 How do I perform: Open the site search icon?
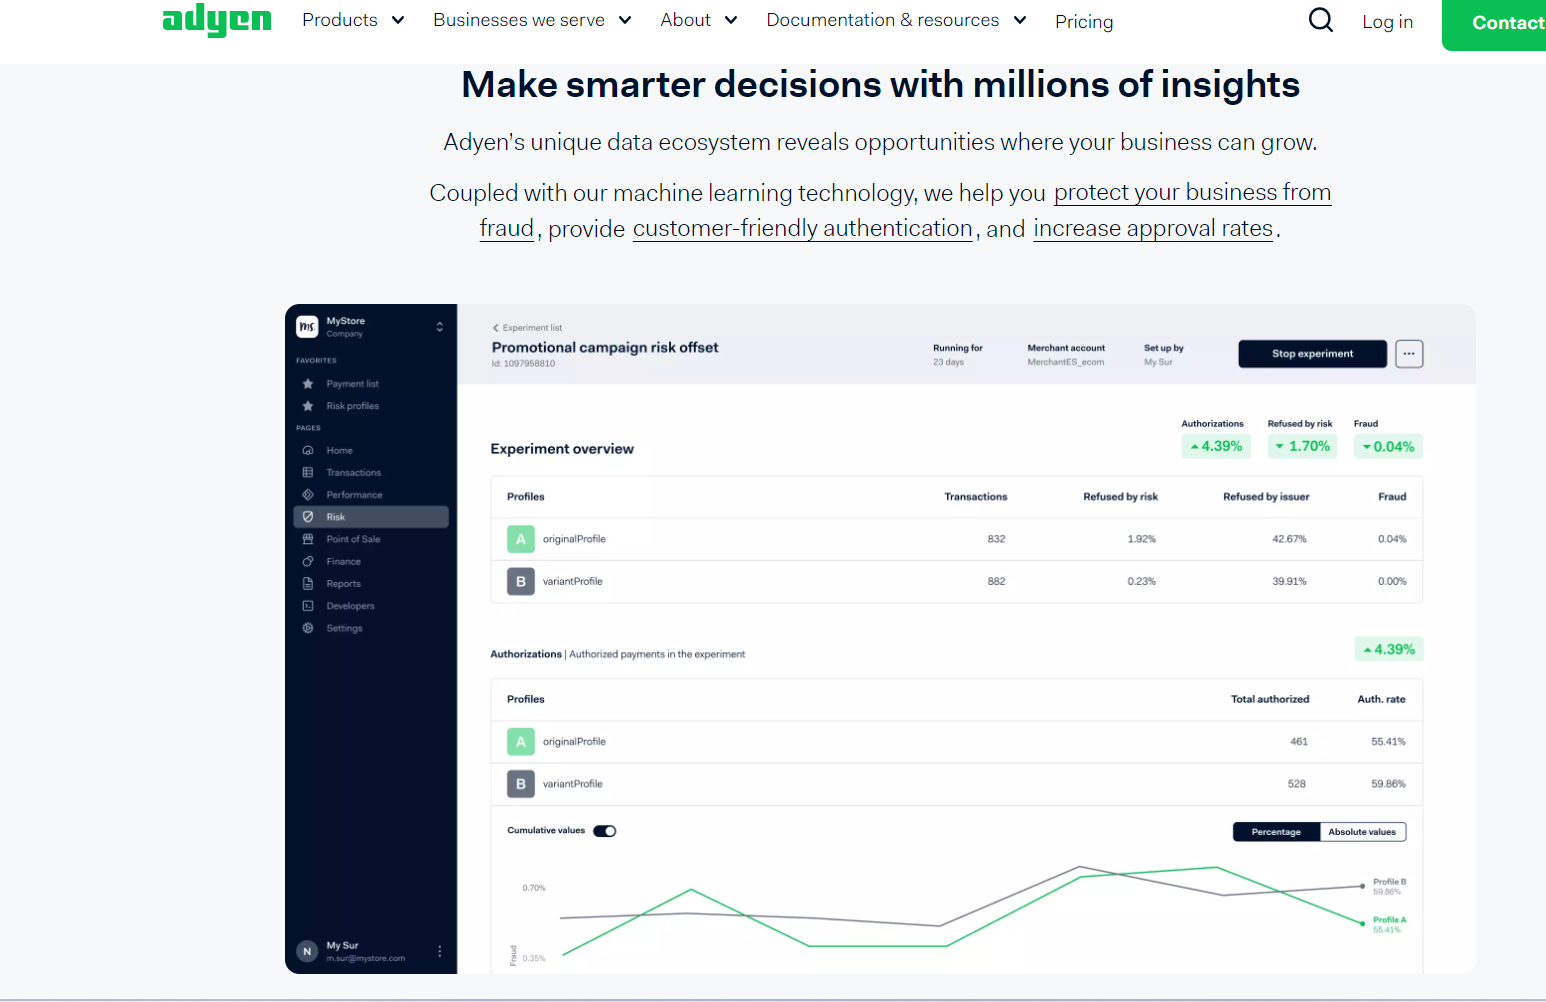tap(1321, 20)
